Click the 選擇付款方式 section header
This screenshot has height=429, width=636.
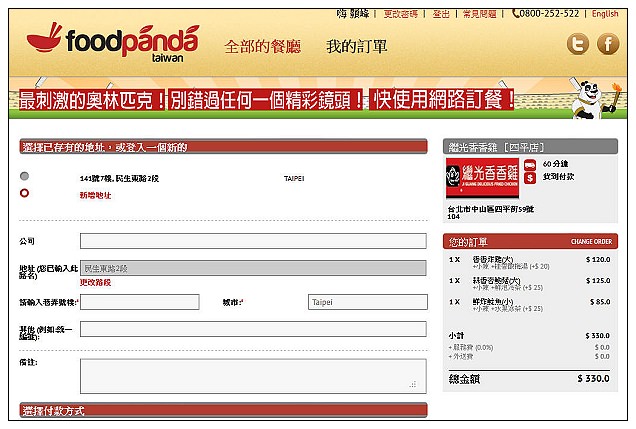(x=223, y=410)
